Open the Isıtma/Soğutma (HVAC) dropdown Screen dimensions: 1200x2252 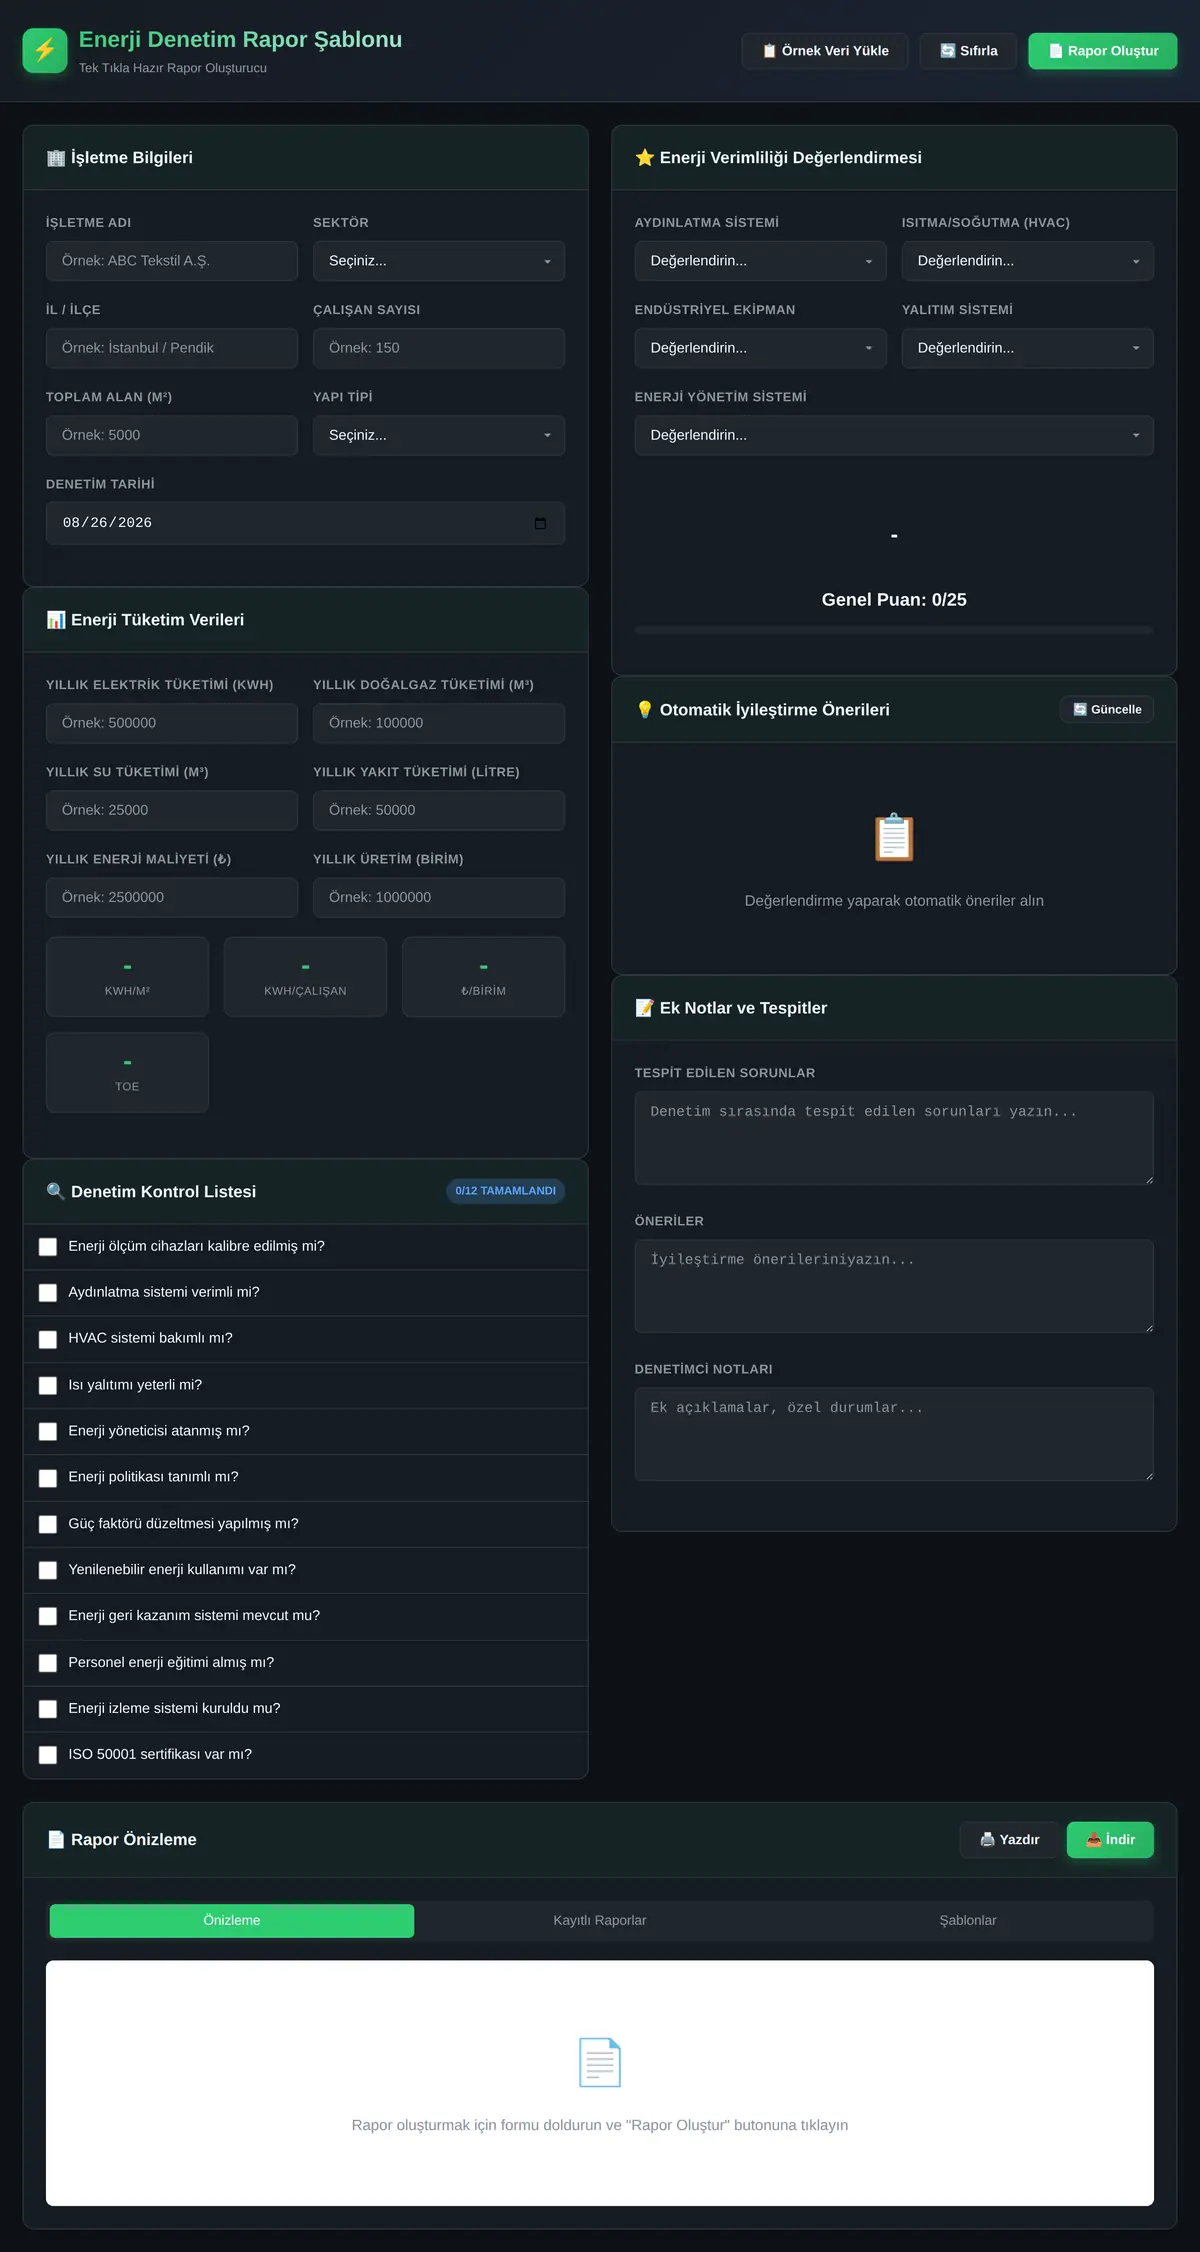point(1027,261)
